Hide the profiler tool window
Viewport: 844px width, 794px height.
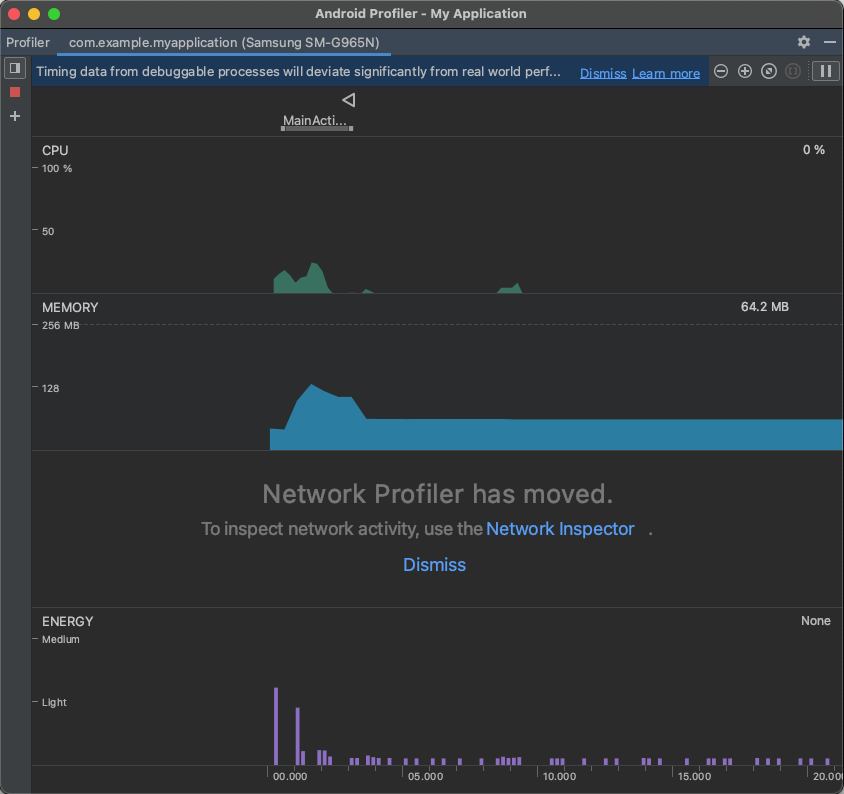click(x=829, y=42)
